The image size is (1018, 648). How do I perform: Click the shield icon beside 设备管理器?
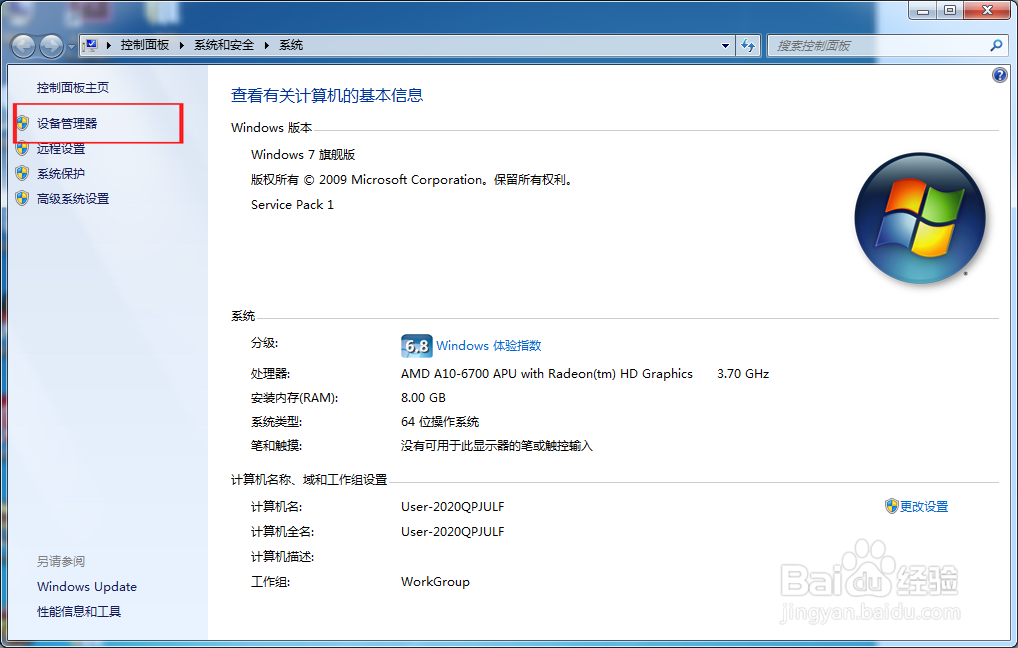coord(23,123)
